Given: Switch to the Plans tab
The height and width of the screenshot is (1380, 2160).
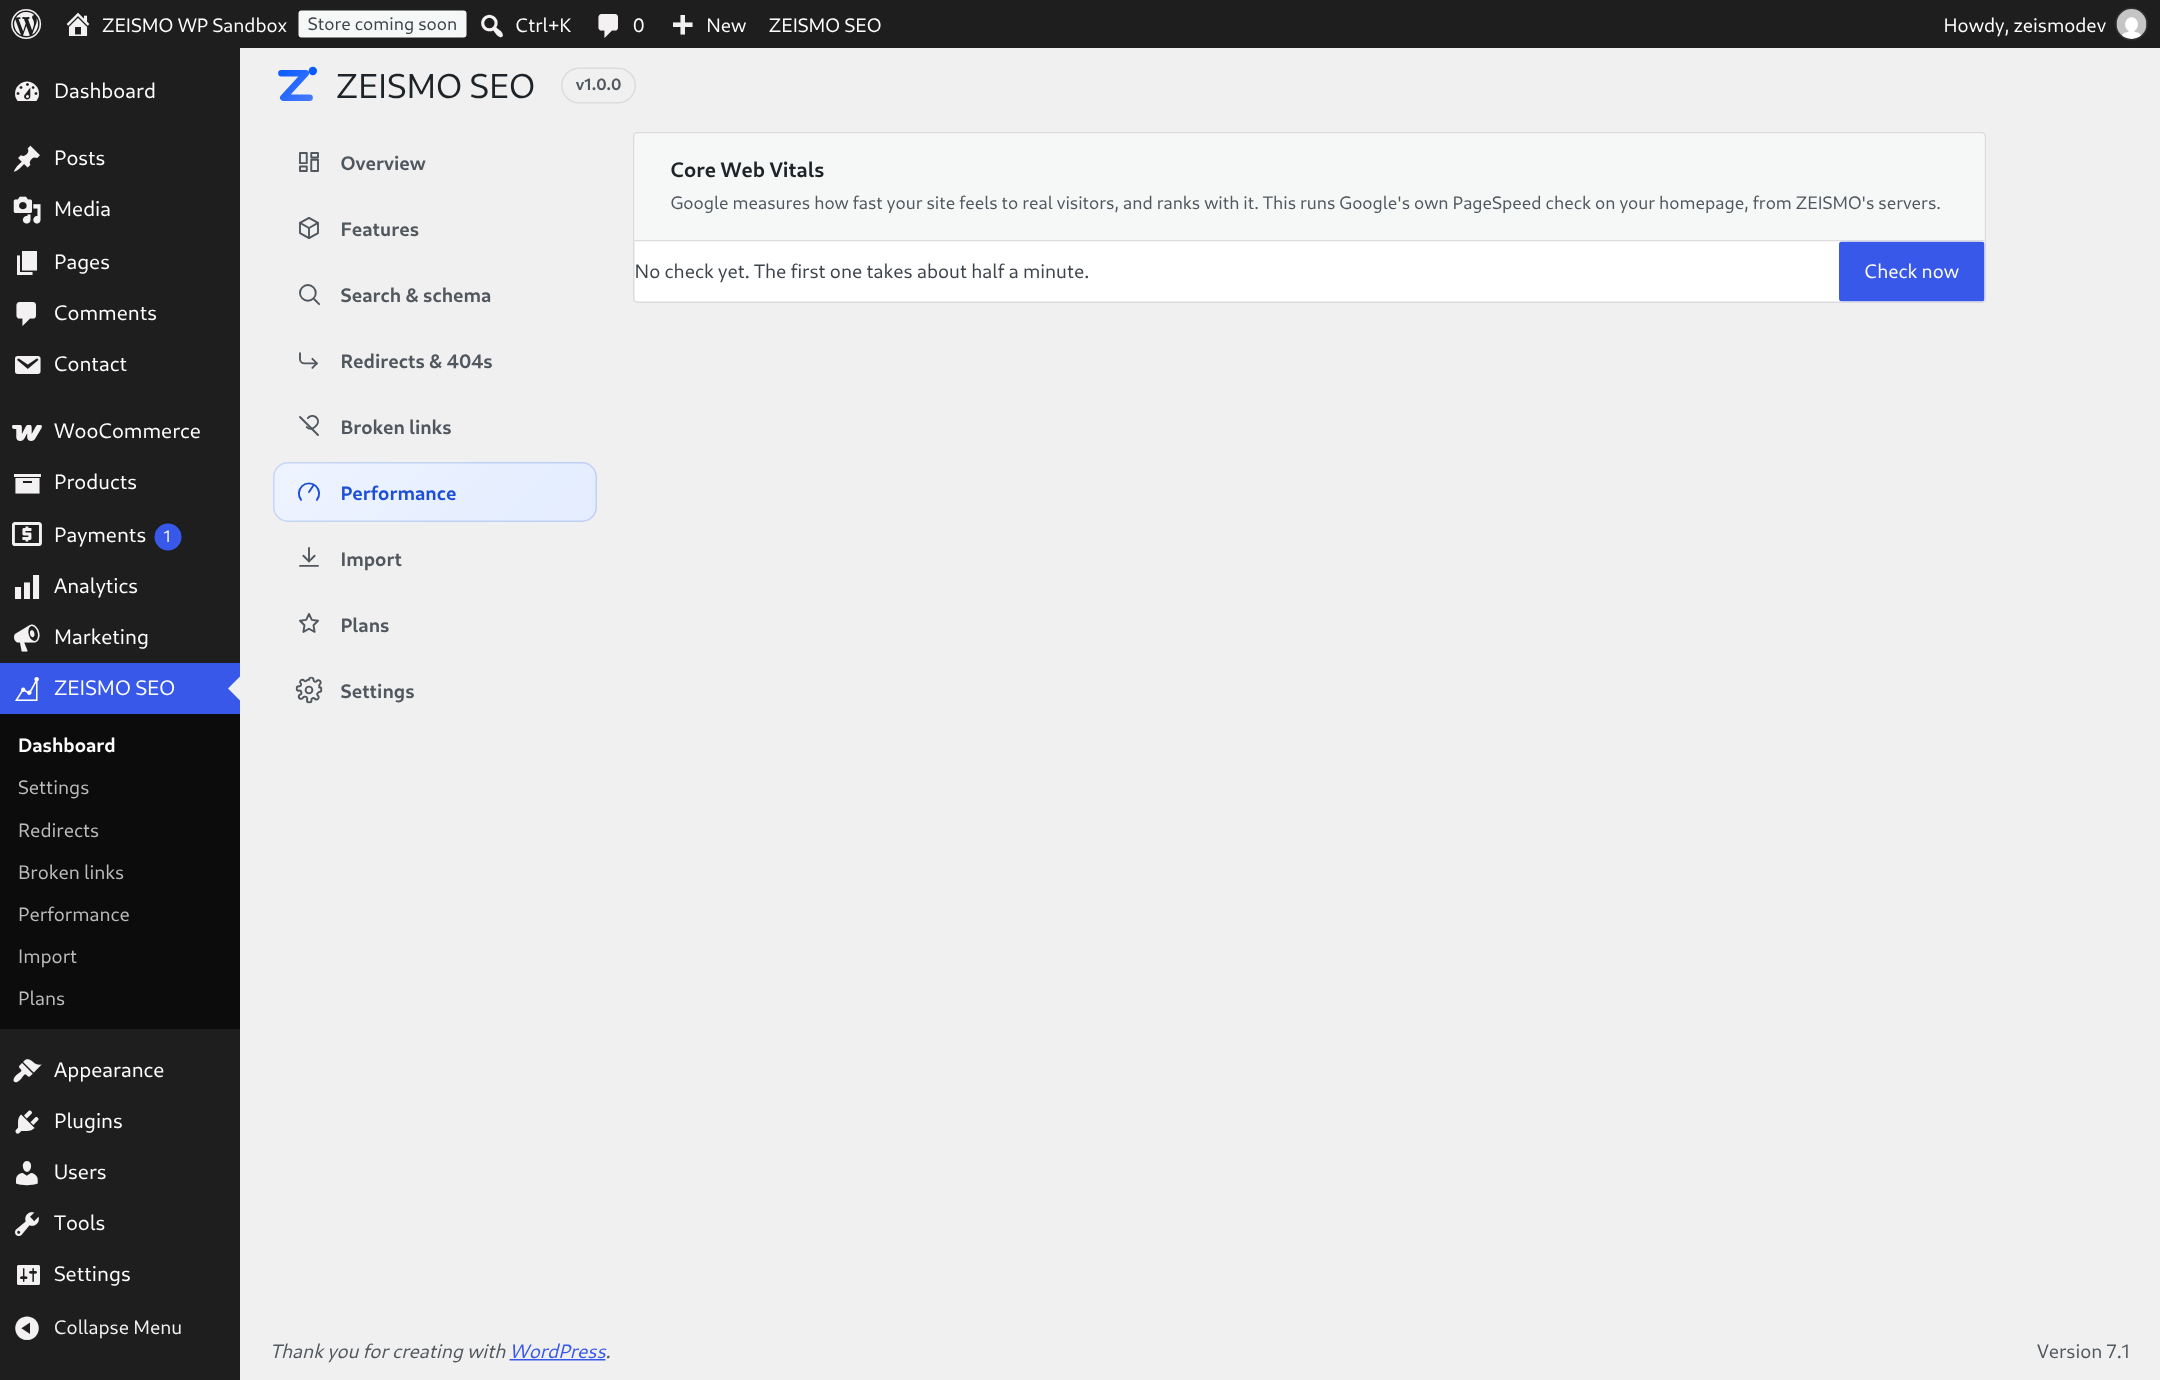Looking at the screenshot, I should tap(435, 624).
